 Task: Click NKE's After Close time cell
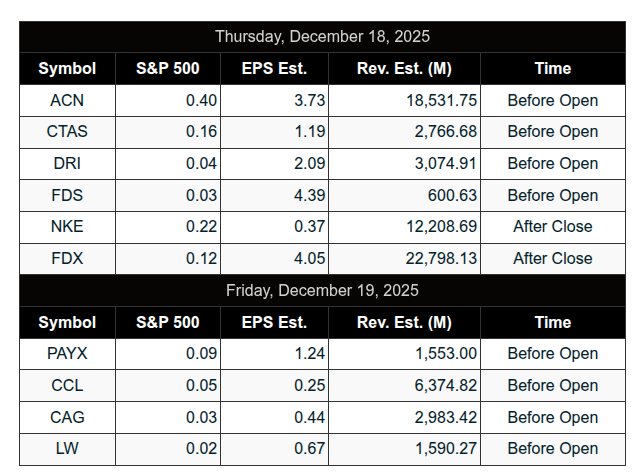pyautogui.click(x=552, y=227)
